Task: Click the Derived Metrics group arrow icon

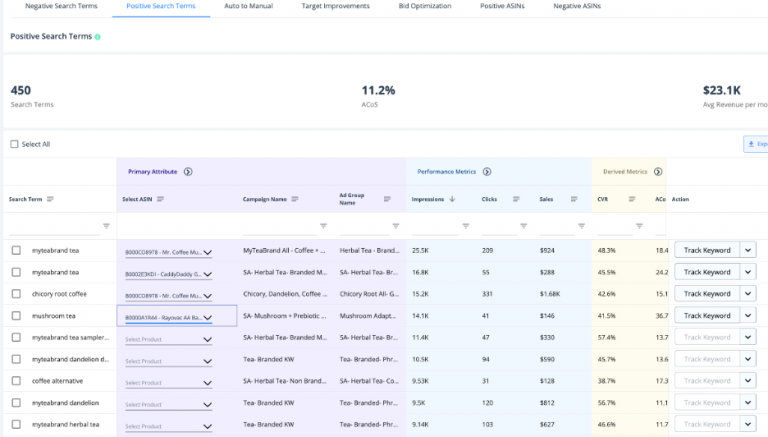Action: pos(658,171)
